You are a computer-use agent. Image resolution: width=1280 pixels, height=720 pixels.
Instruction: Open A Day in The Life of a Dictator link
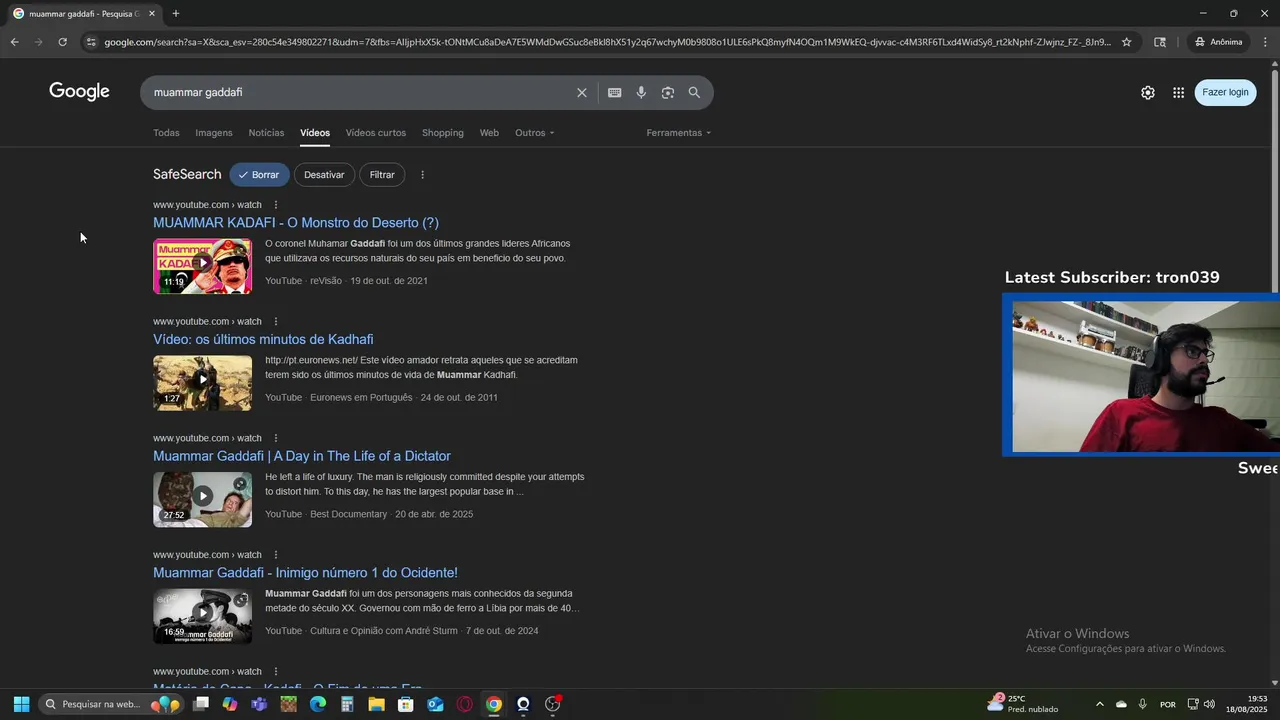tap(302, 456)
